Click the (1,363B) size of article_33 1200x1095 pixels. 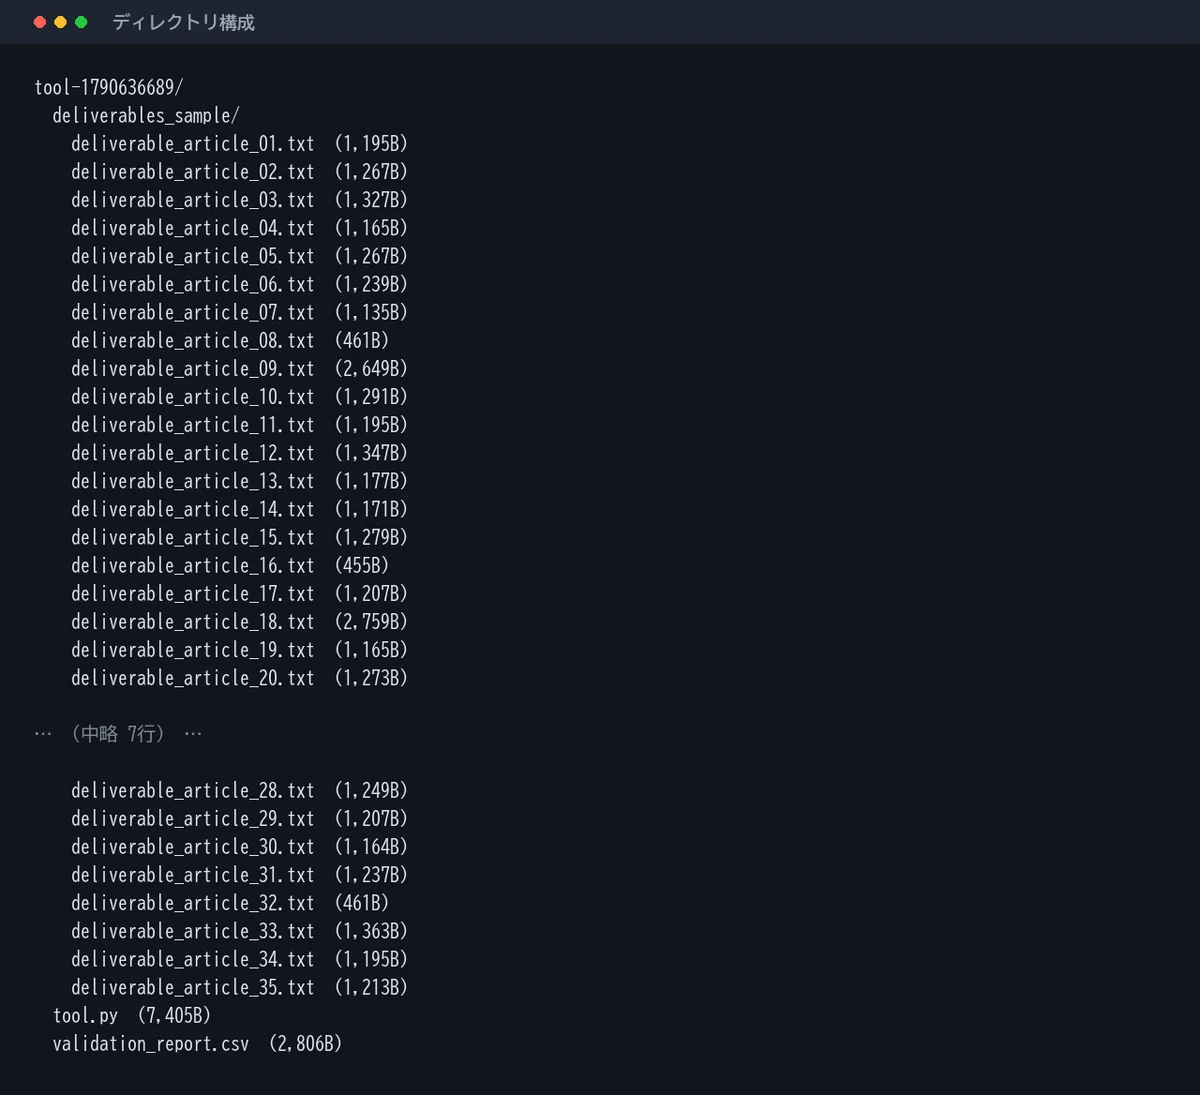click(371, 930)
